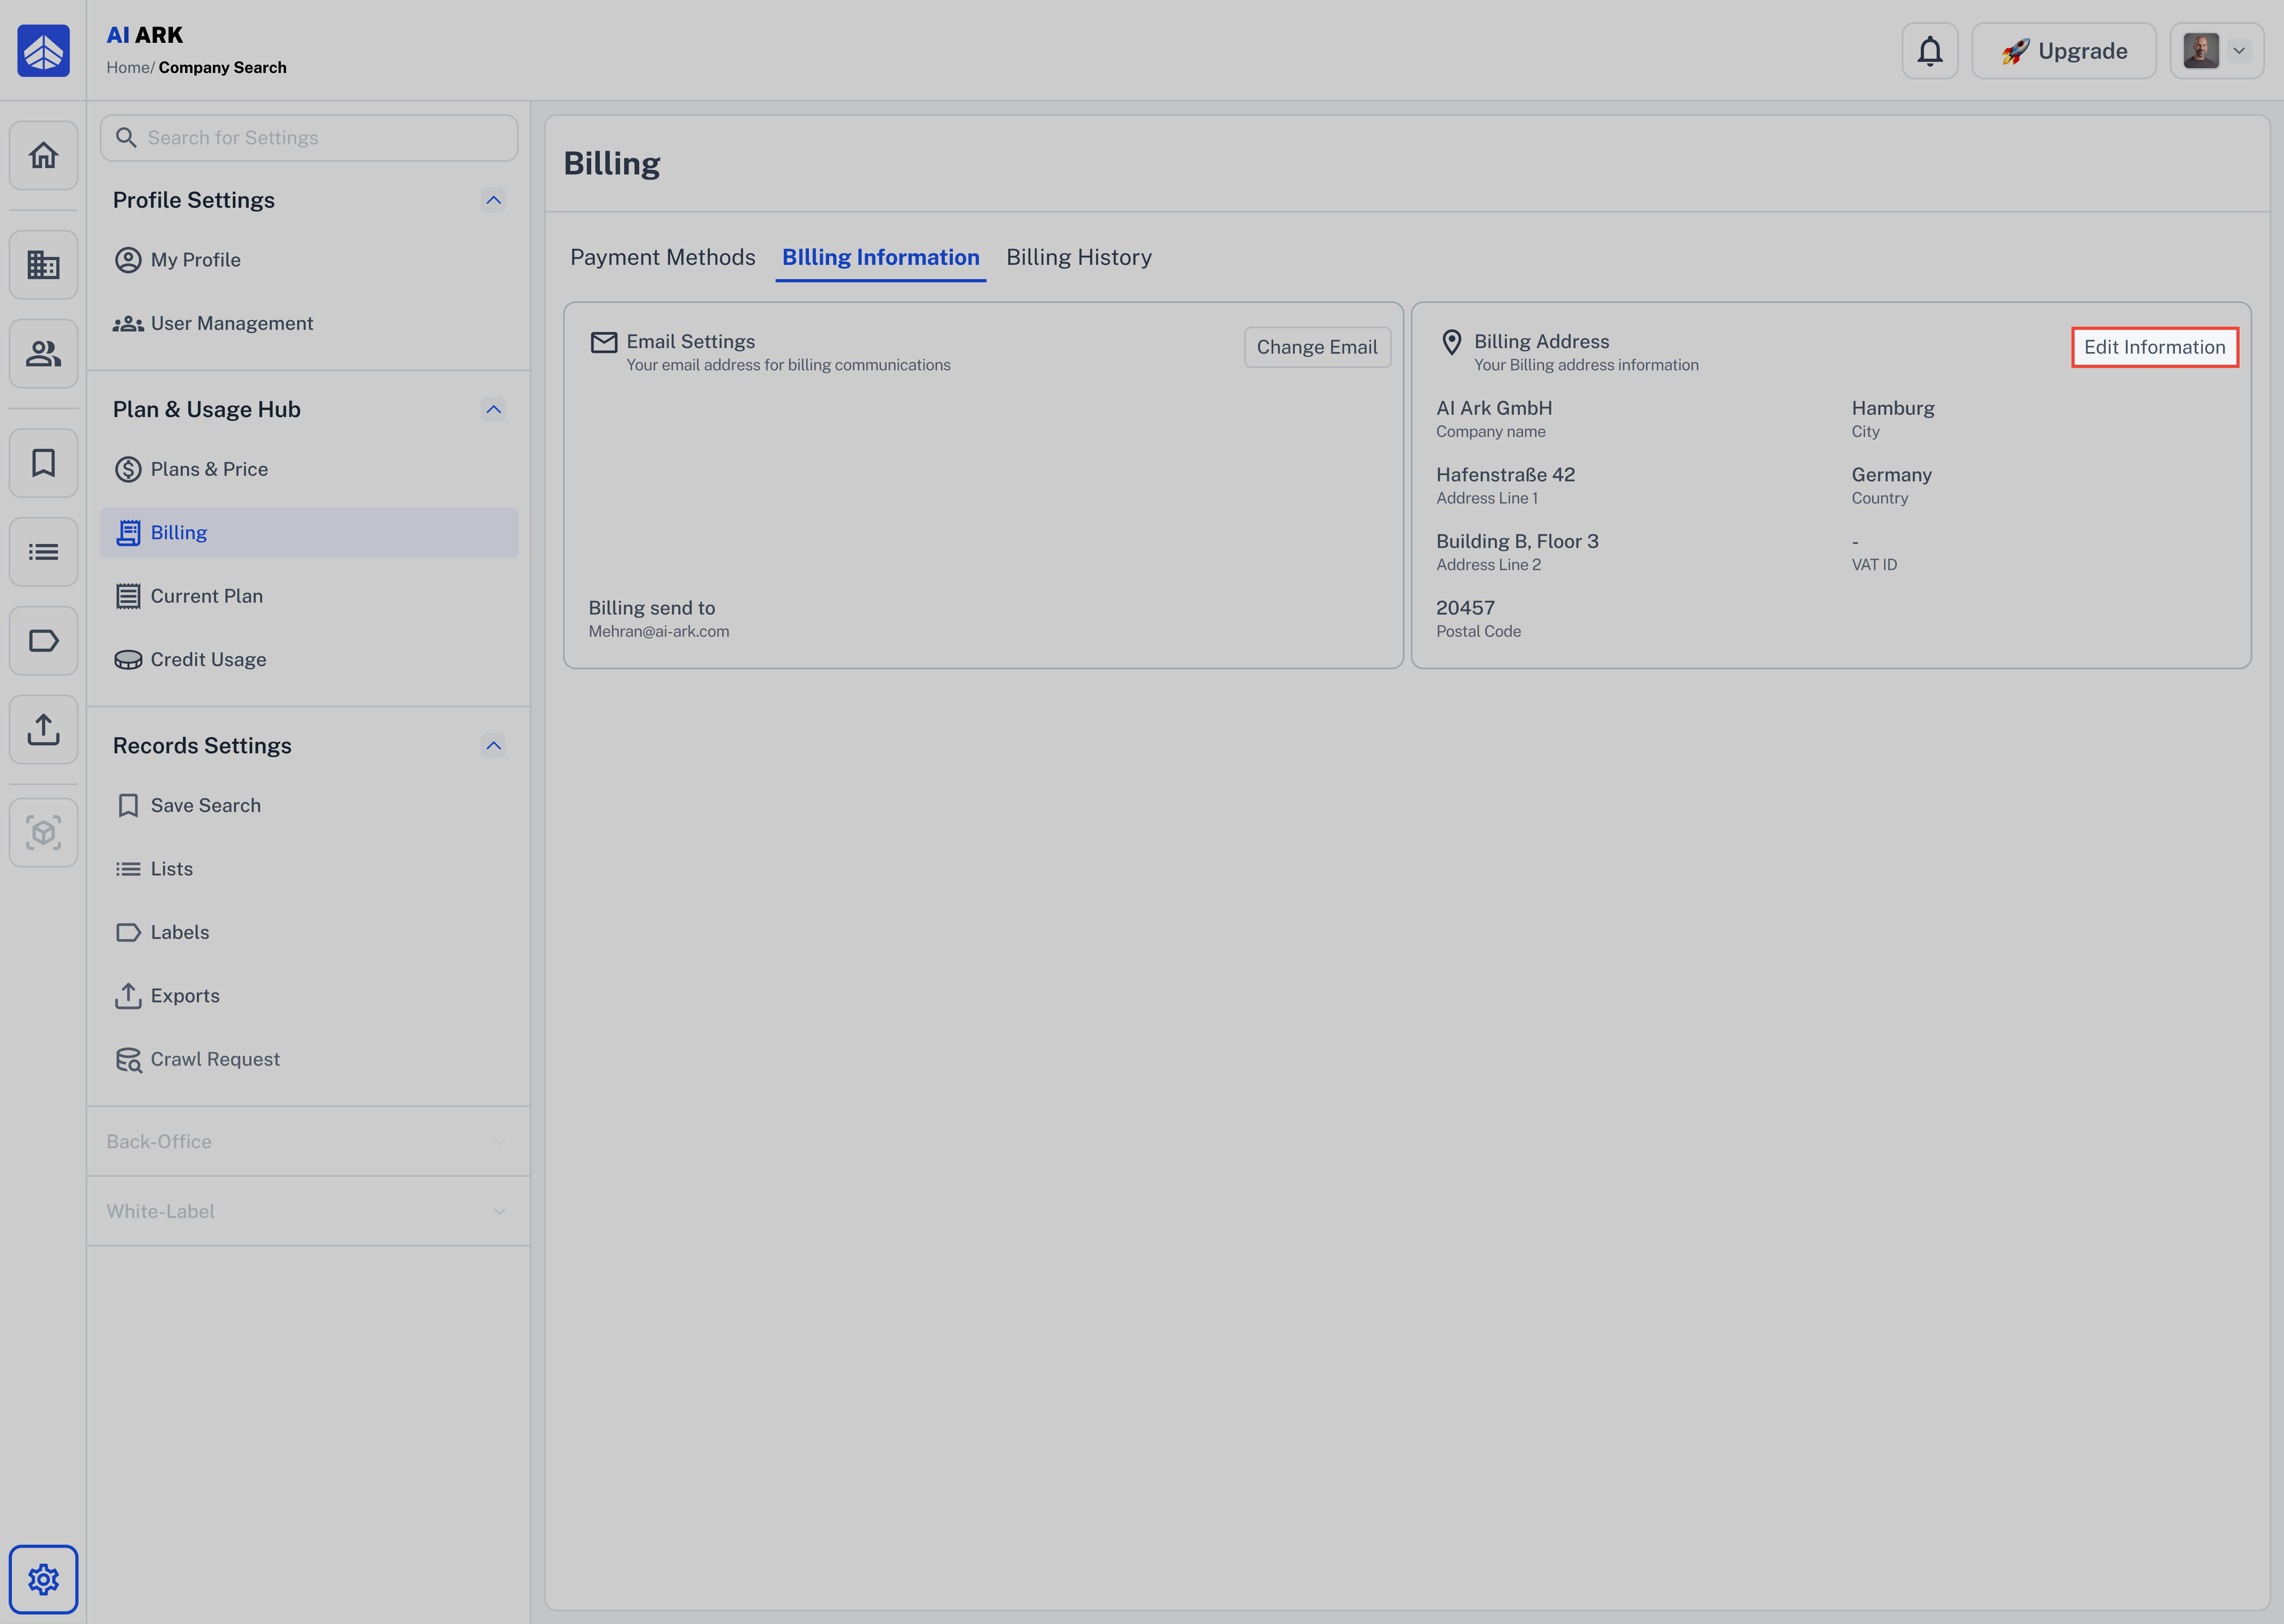This screenshot has width=2284, height=1624.
Task: Open the Companies building icon in rail
Action: pyautogui.click(x=43, y=265)
